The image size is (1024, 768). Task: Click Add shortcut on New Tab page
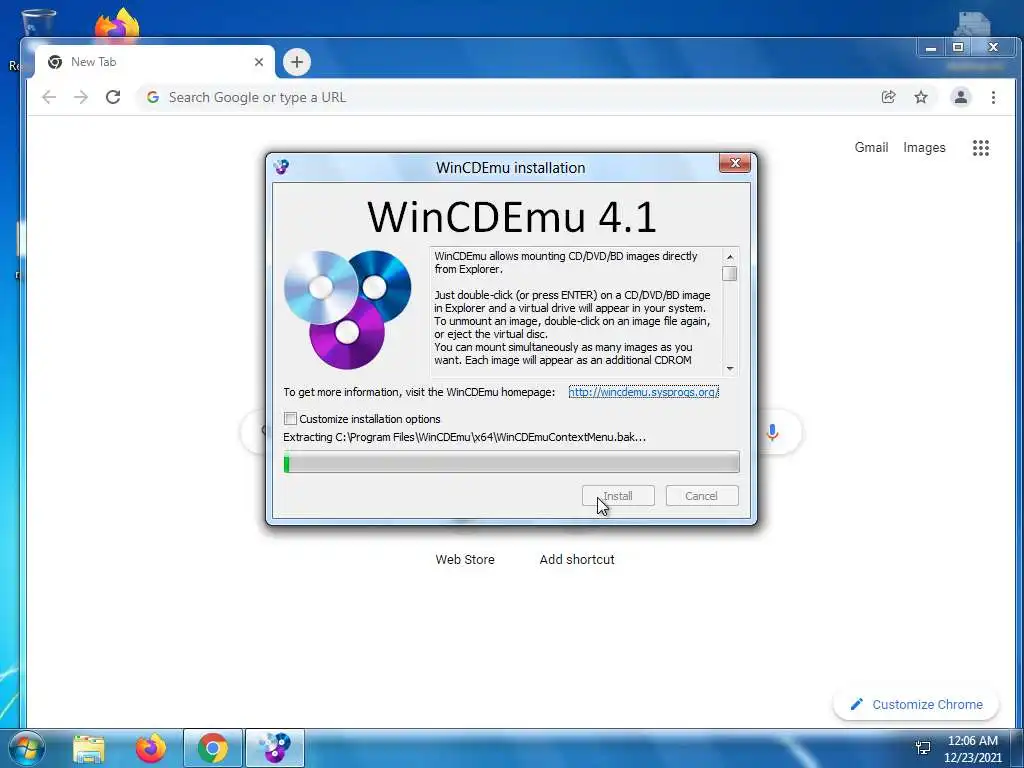(x=577, y=559)
